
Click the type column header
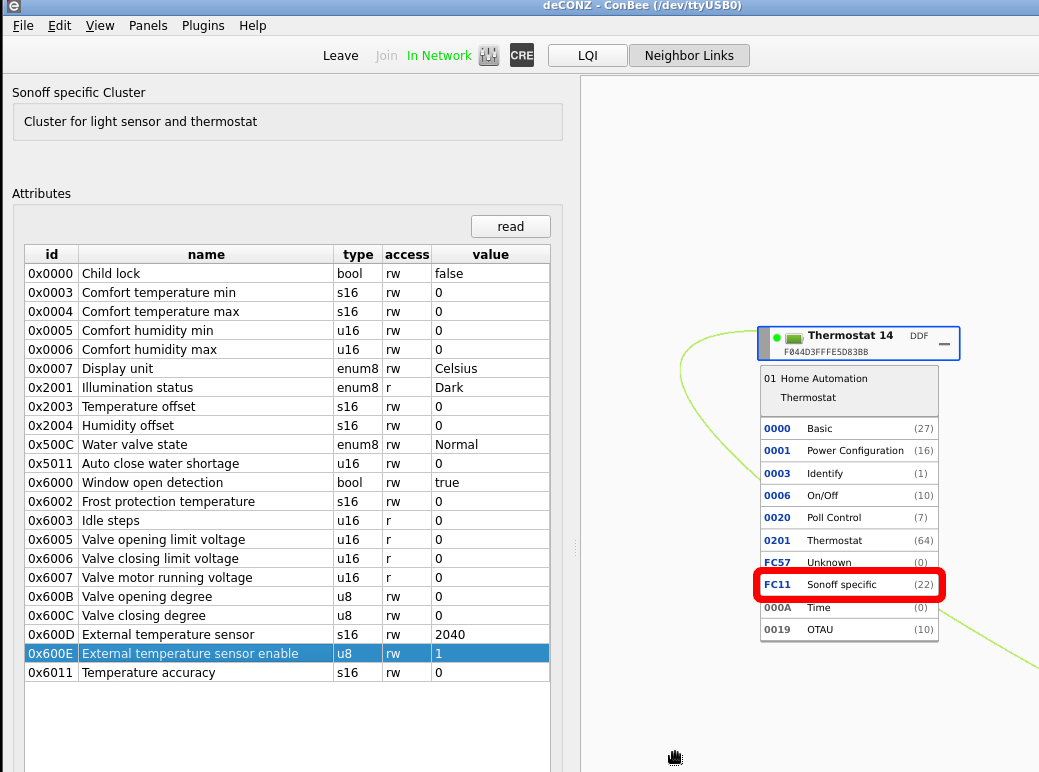[358, 254]
